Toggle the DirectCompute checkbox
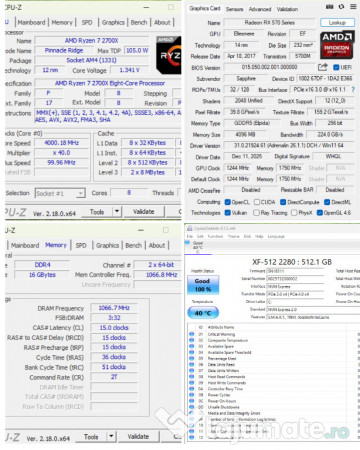Viewport: 360px width, 450px height. click(283, 202)
